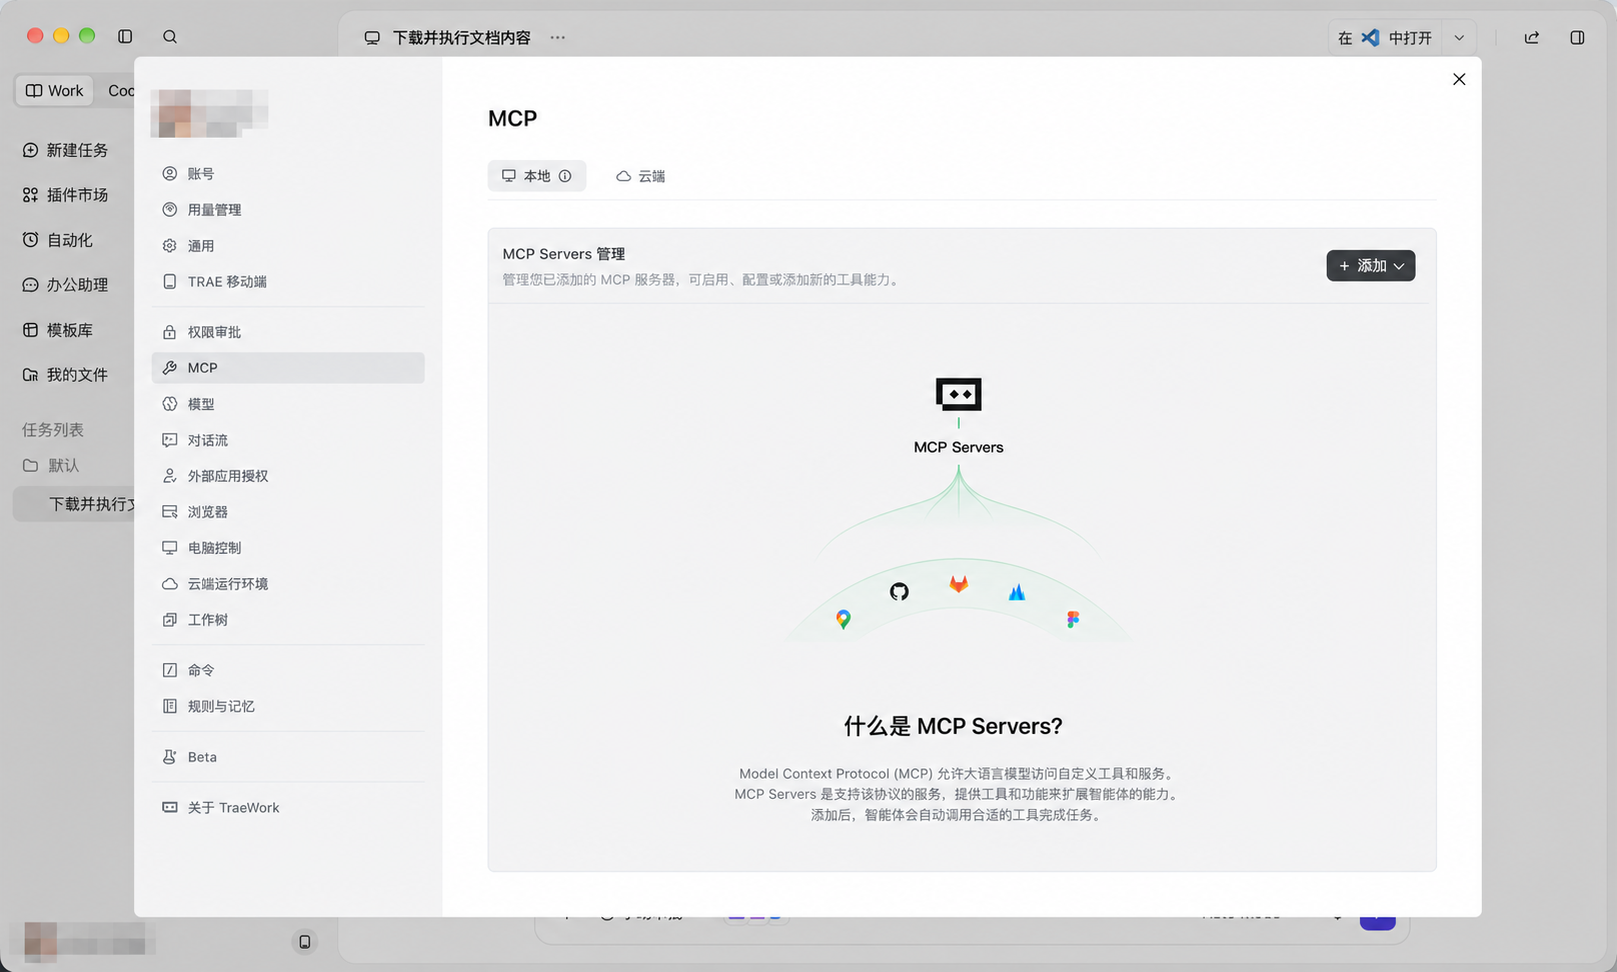This screenshot has width=1617, height=972.
Task: Click the Figma logo icon
Action: [x=1073, y=620]
